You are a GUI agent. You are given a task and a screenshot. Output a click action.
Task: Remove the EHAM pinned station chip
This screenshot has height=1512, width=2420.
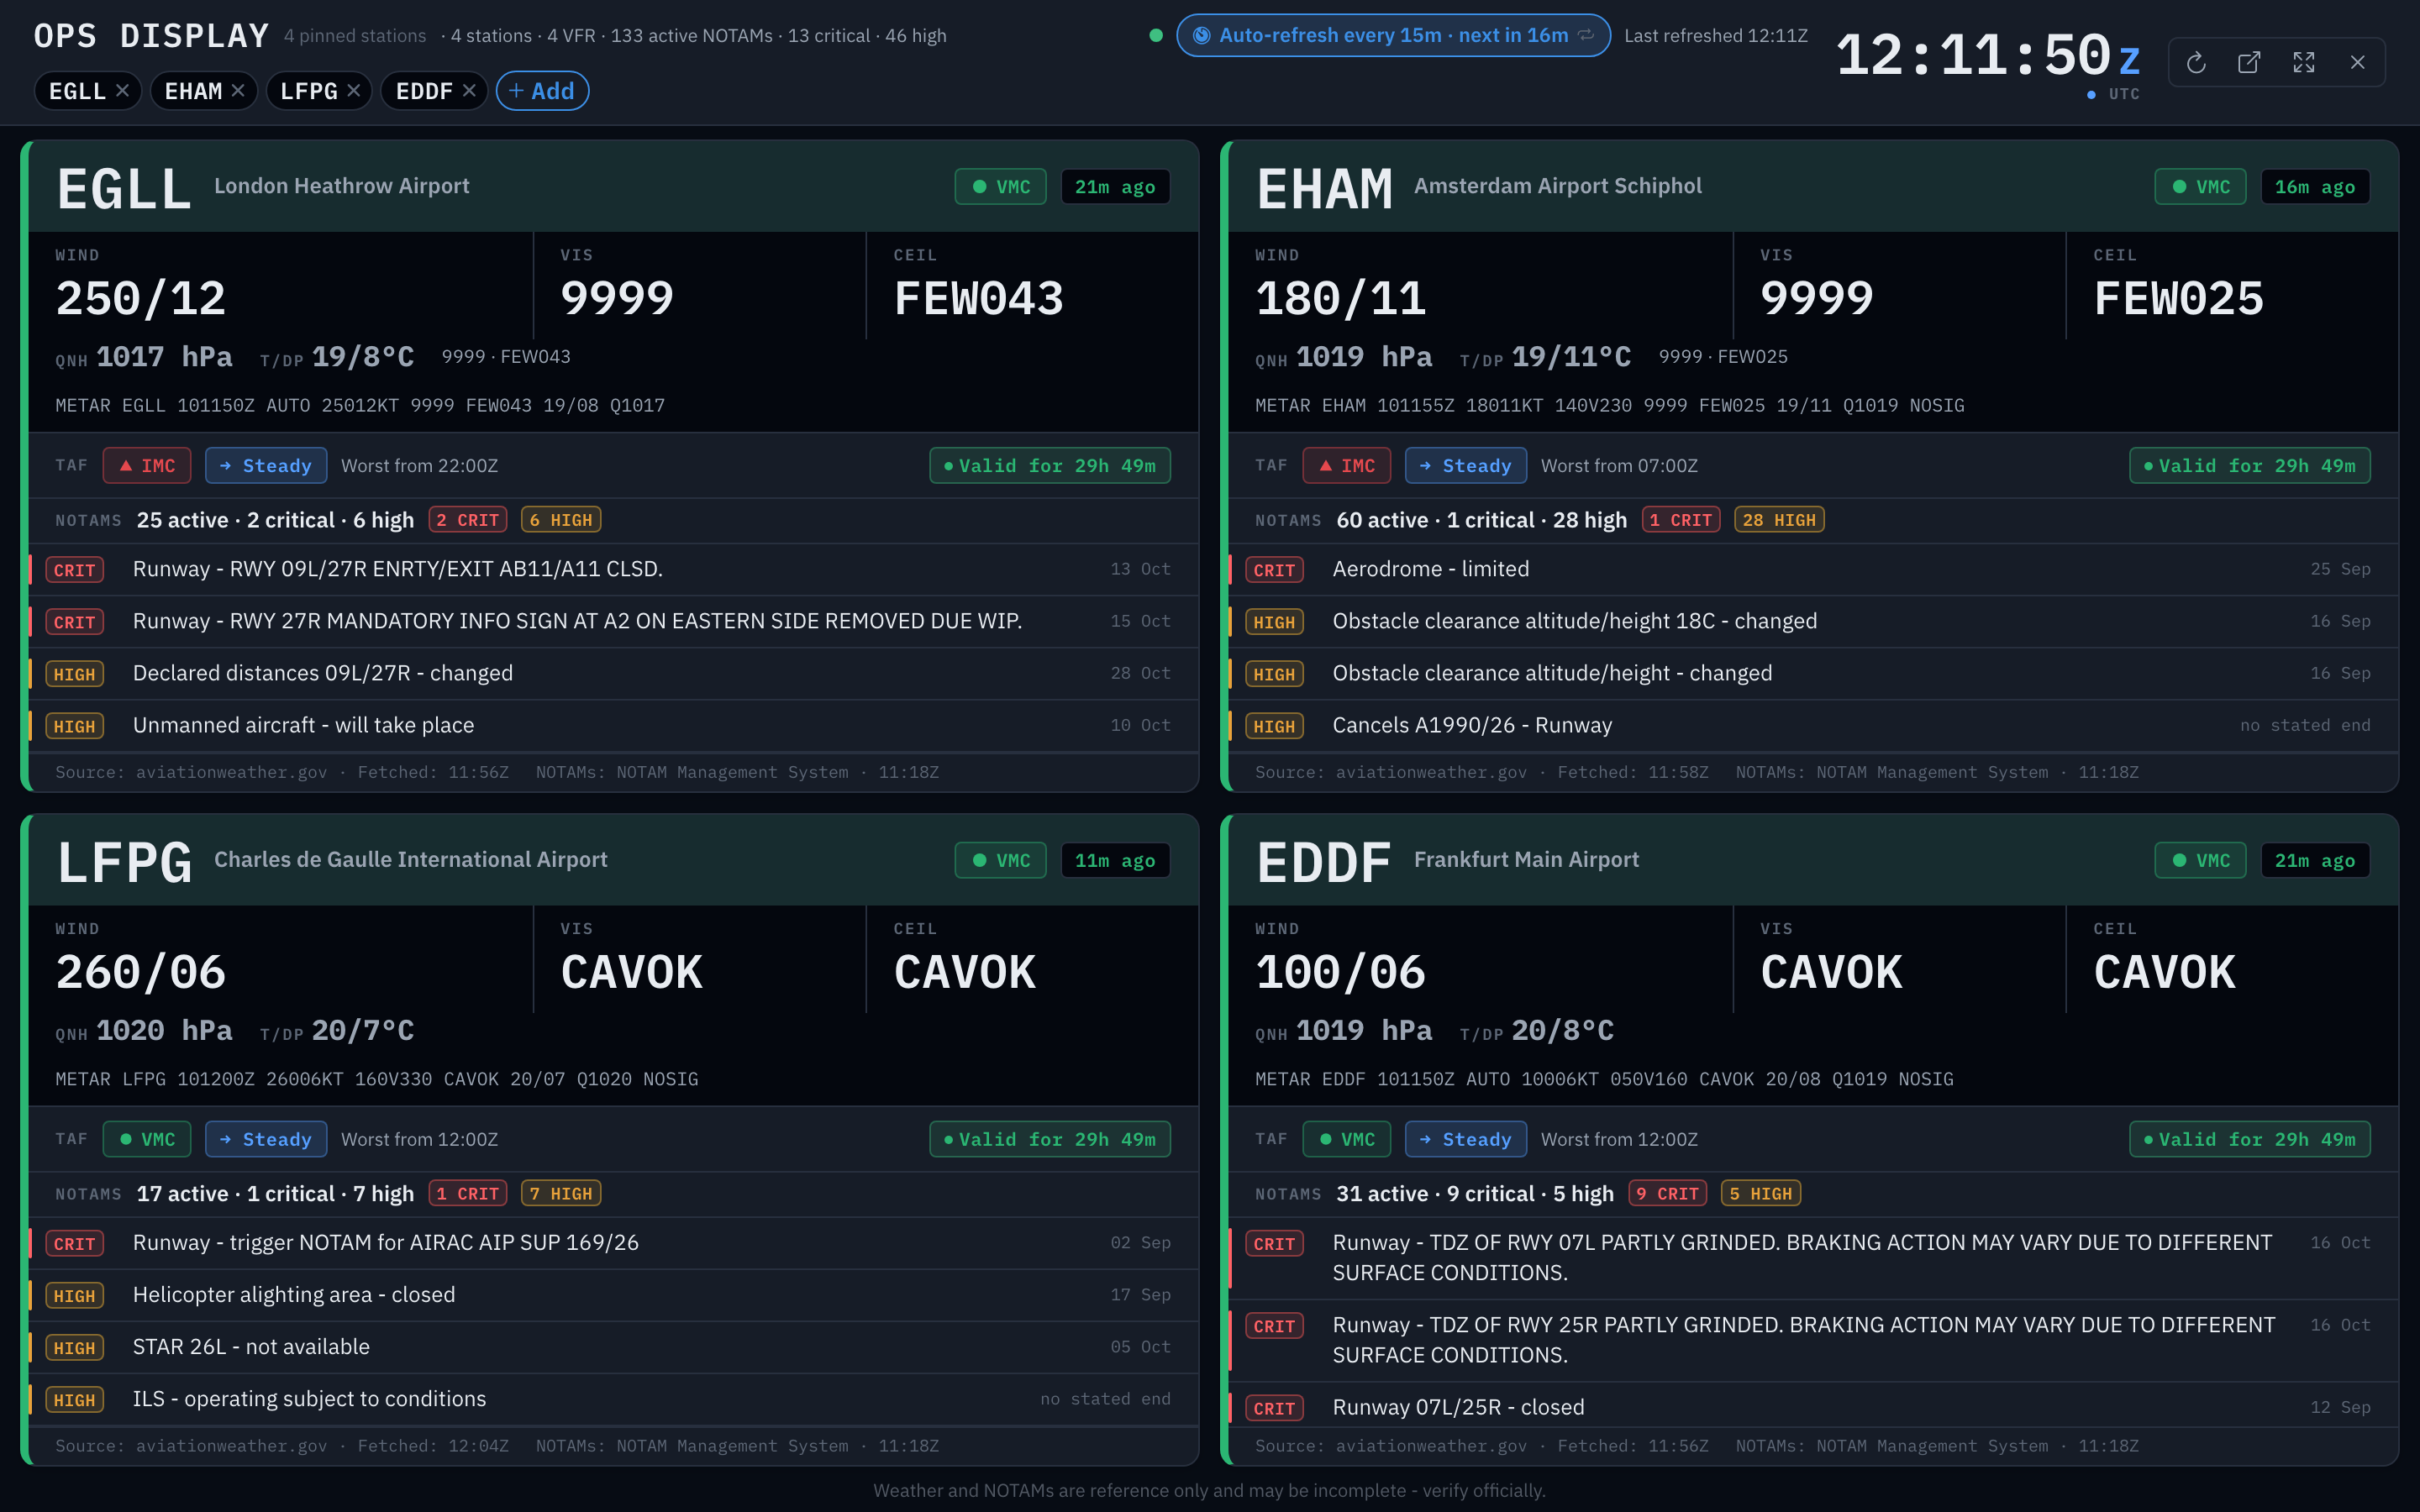pos(238,91)
